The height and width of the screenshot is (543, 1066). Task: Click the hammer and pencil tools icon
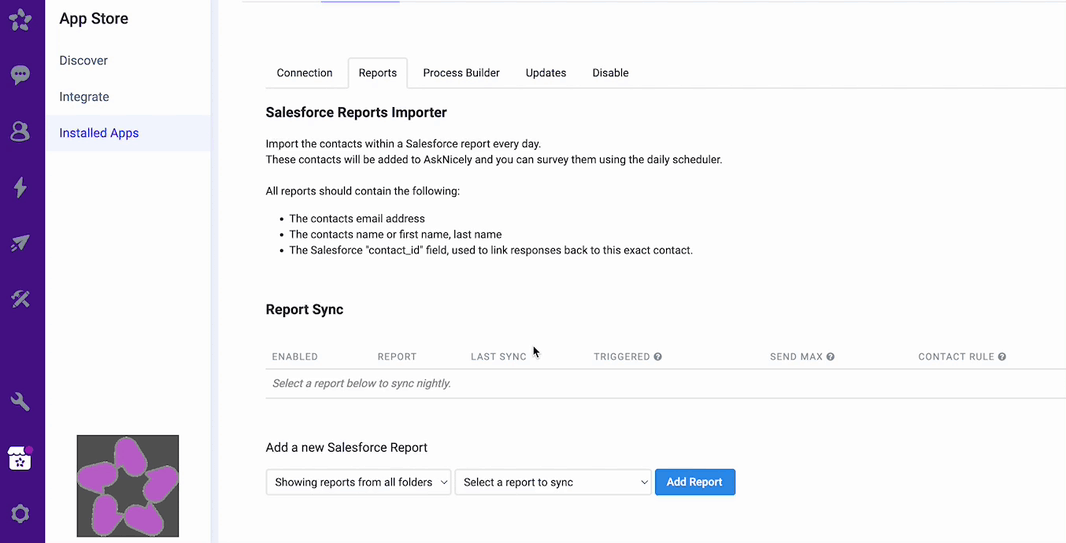click(x=20, y=299)
